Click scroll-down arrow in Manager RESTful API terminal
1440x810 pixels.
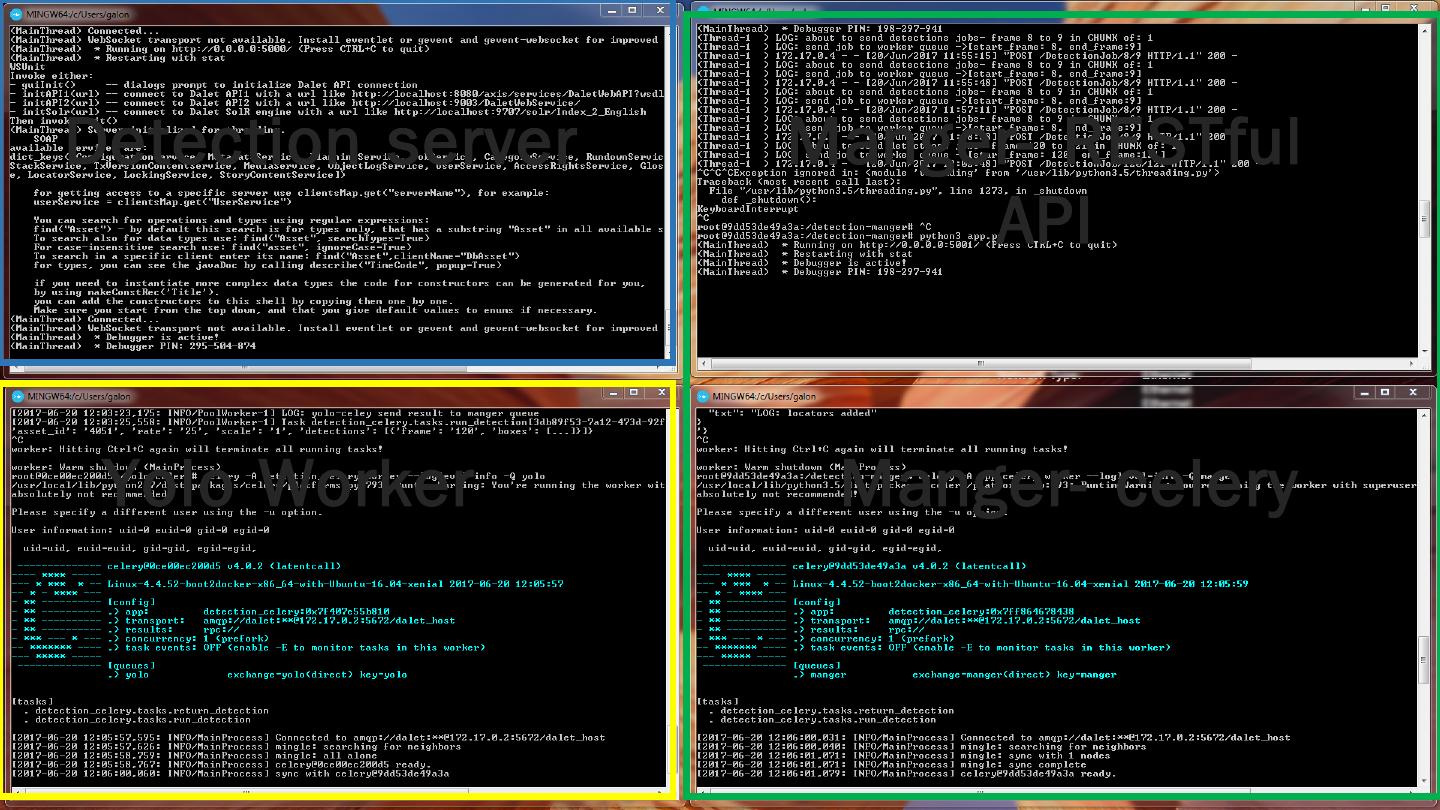tap(1424, 349)
